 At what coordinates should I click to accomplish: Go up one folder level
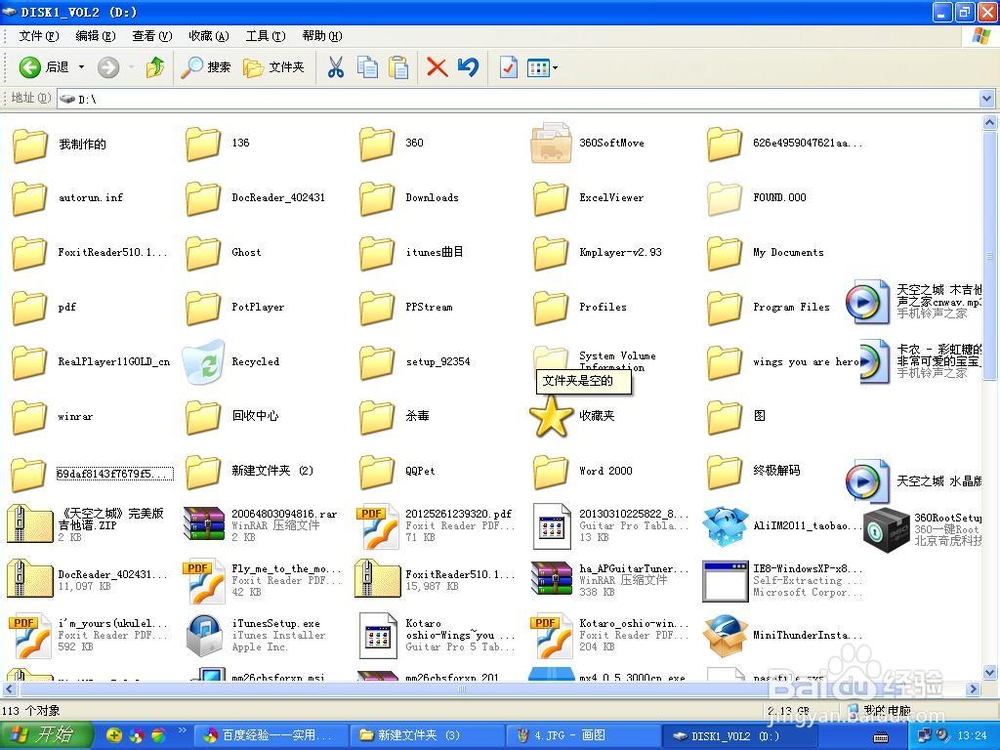click(x=155, y=67)
